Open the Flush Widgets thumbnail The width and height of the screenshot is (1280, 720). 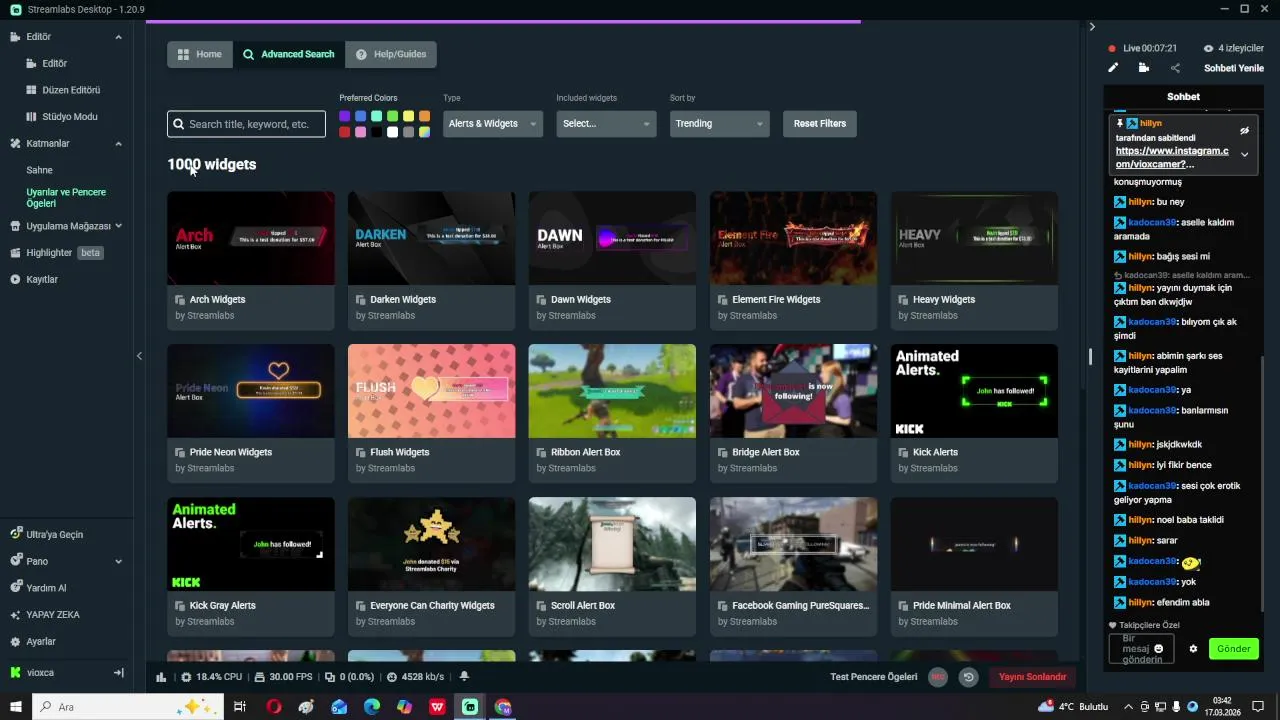coord(431,391)
